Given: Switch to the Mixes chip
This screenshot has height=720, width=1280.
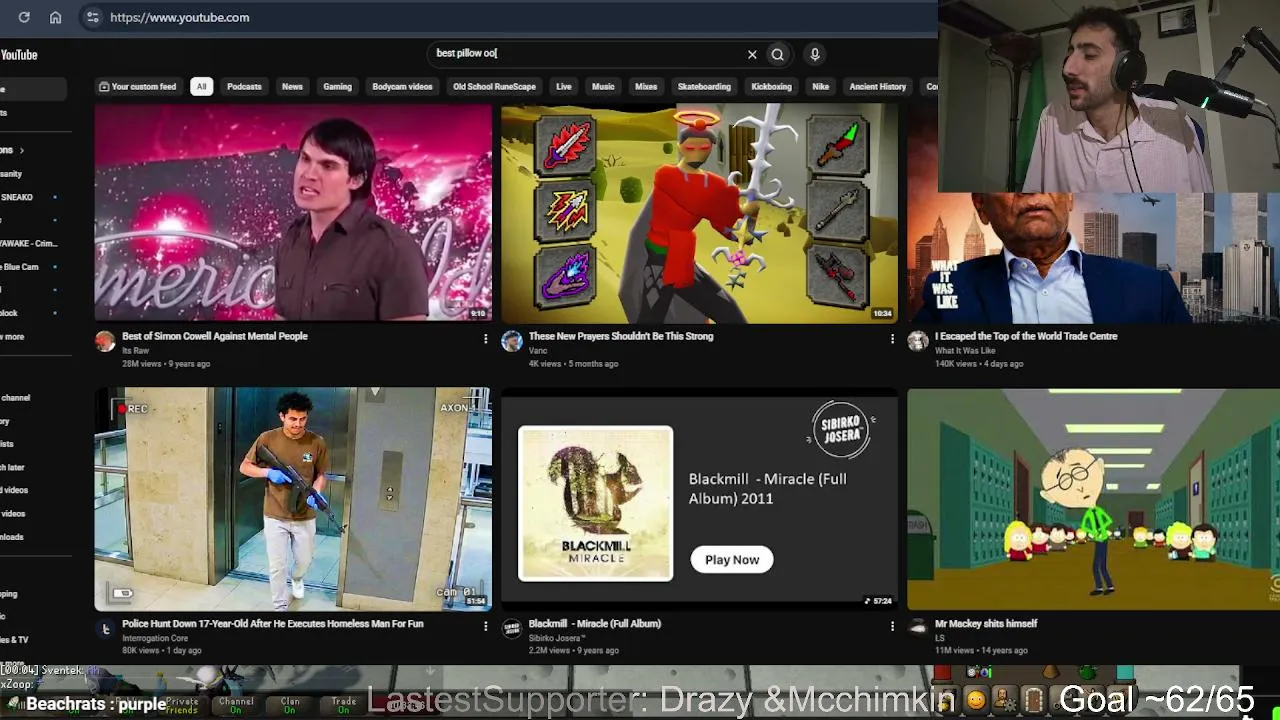Looking at the screenshot, I should [x=646, y=86].
